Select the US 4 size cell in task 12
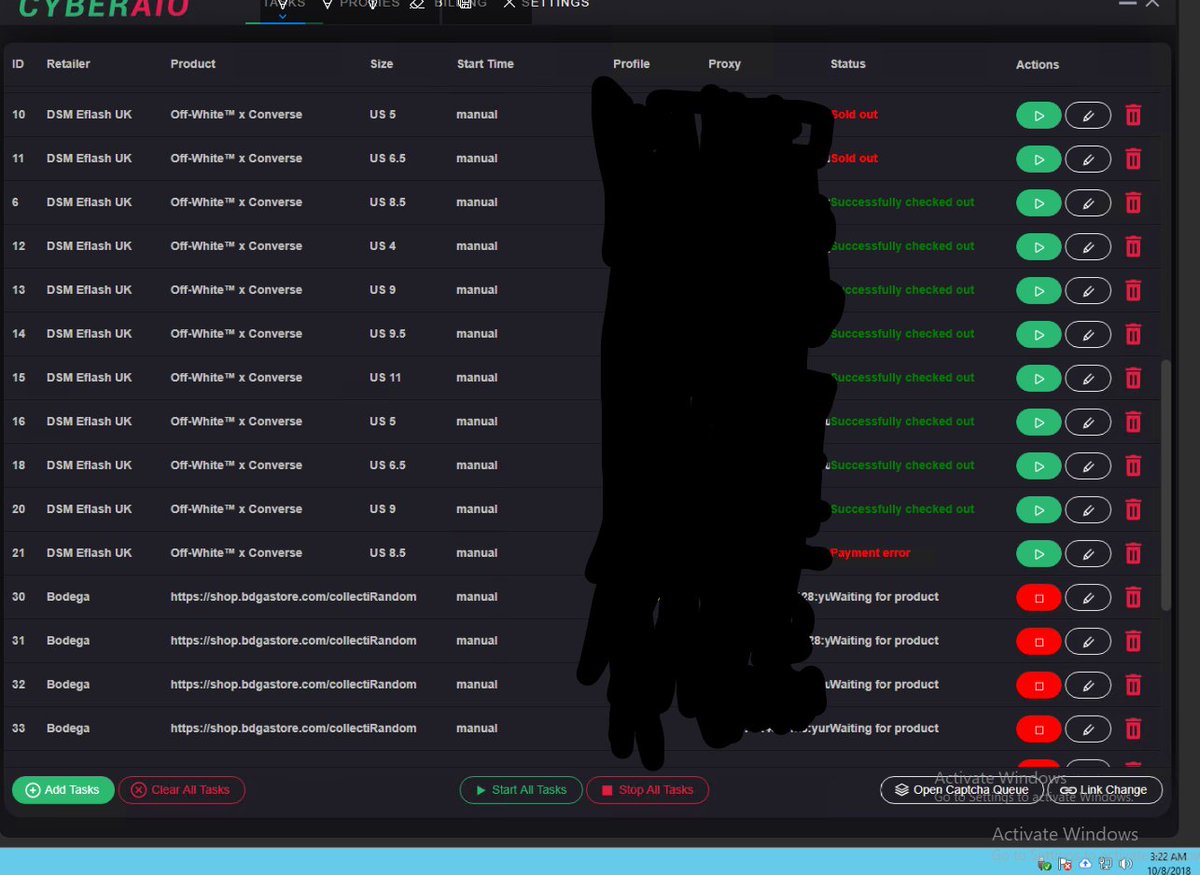Viewport: 1200px width, 875px height. click(x=383, y=246)
